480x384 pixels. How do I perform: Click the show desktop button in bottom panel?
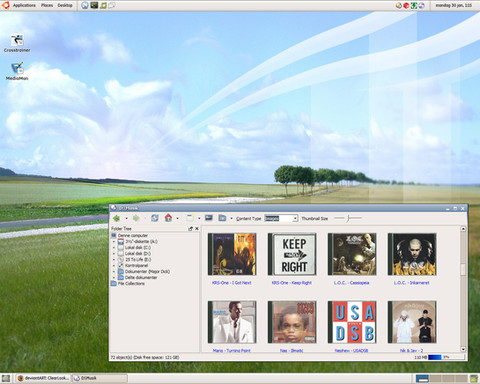coord(6,378)
